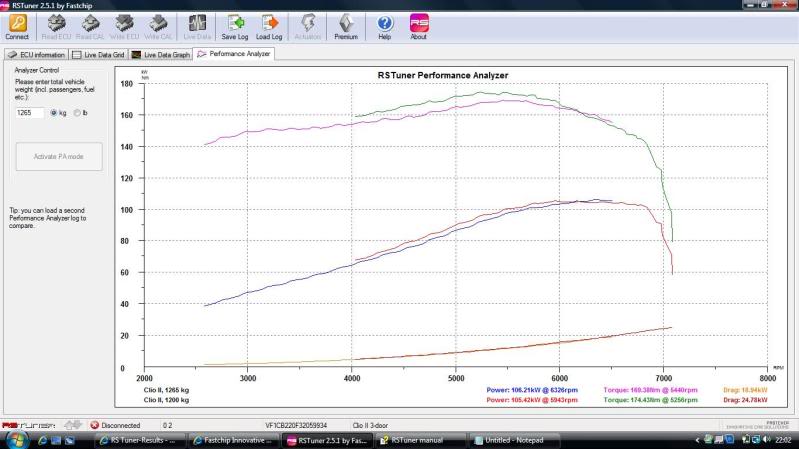Screen dimensions: 799x449
Task: Open the Premium toolbar item
Action: pos(346,25)
